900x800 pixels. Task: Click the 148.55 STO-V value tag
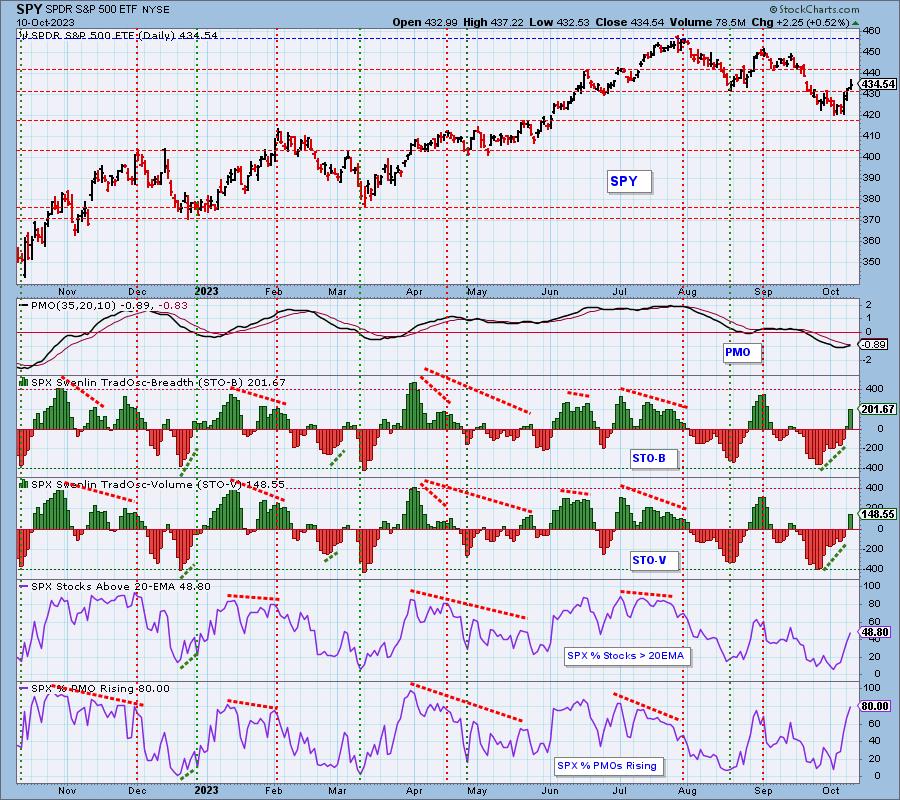(878, 514)
